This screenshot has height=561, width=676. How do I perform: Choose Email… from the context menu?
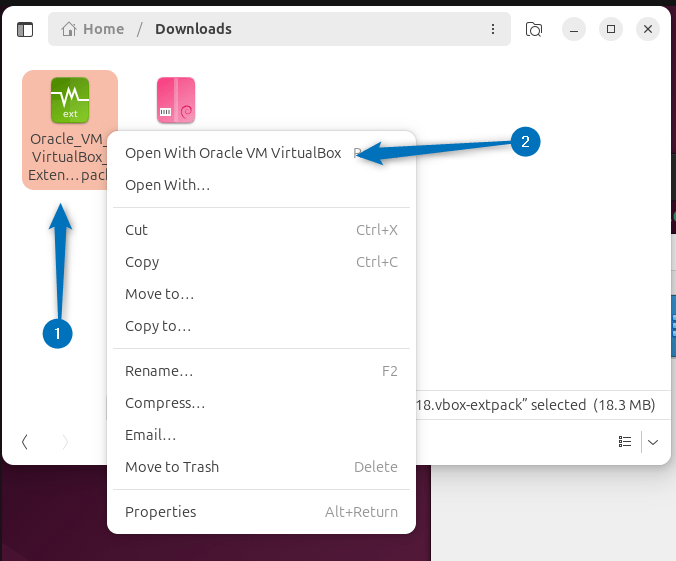tap(151, 435)
